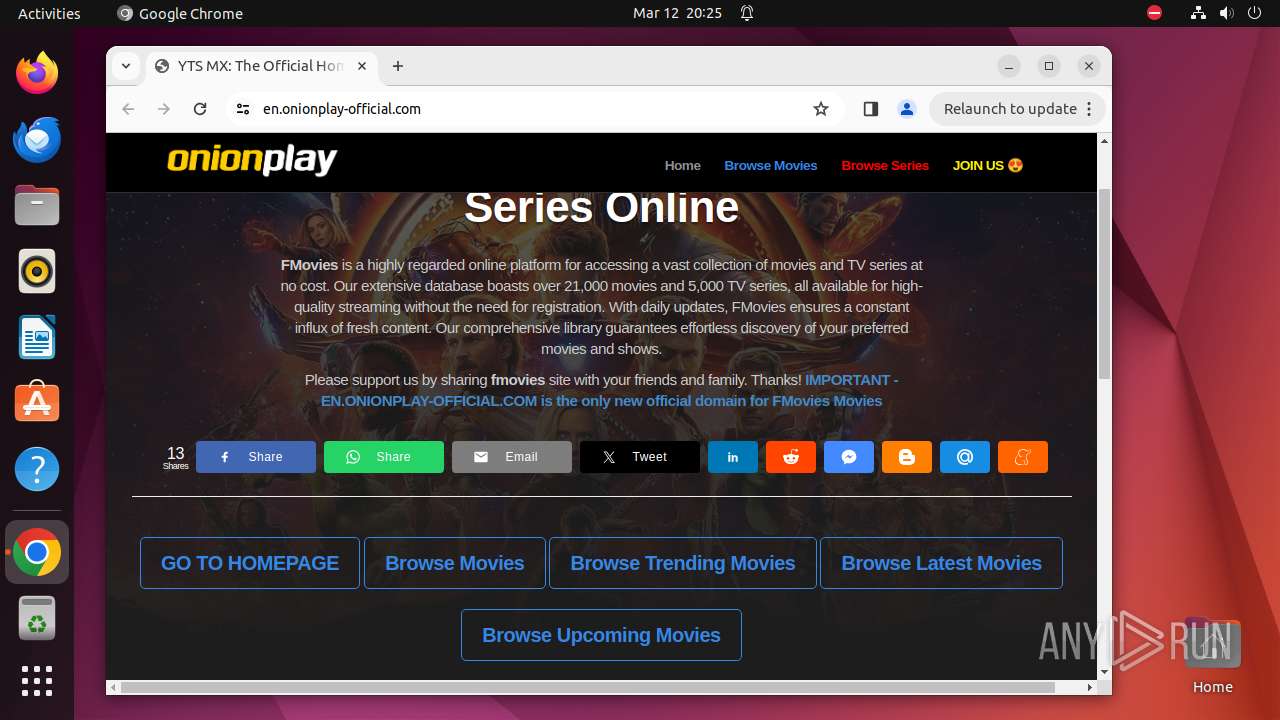The width and height of the screenshot is (1280, 720).
Task: Share via Mail.ru @ icon button
Action: click(965, 457)
